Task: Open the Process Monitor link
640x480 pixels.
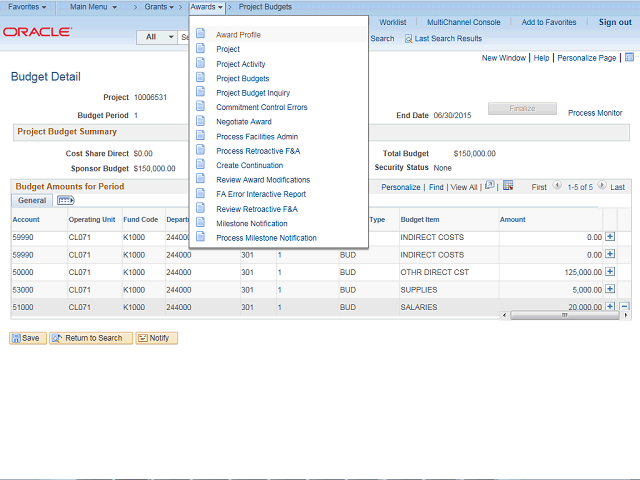Action: [594, 113]
